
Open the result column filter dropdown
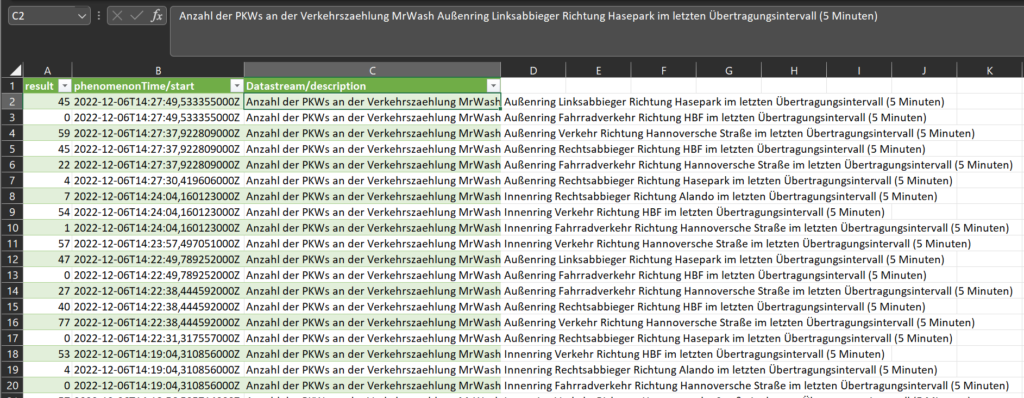click(64, 86)
